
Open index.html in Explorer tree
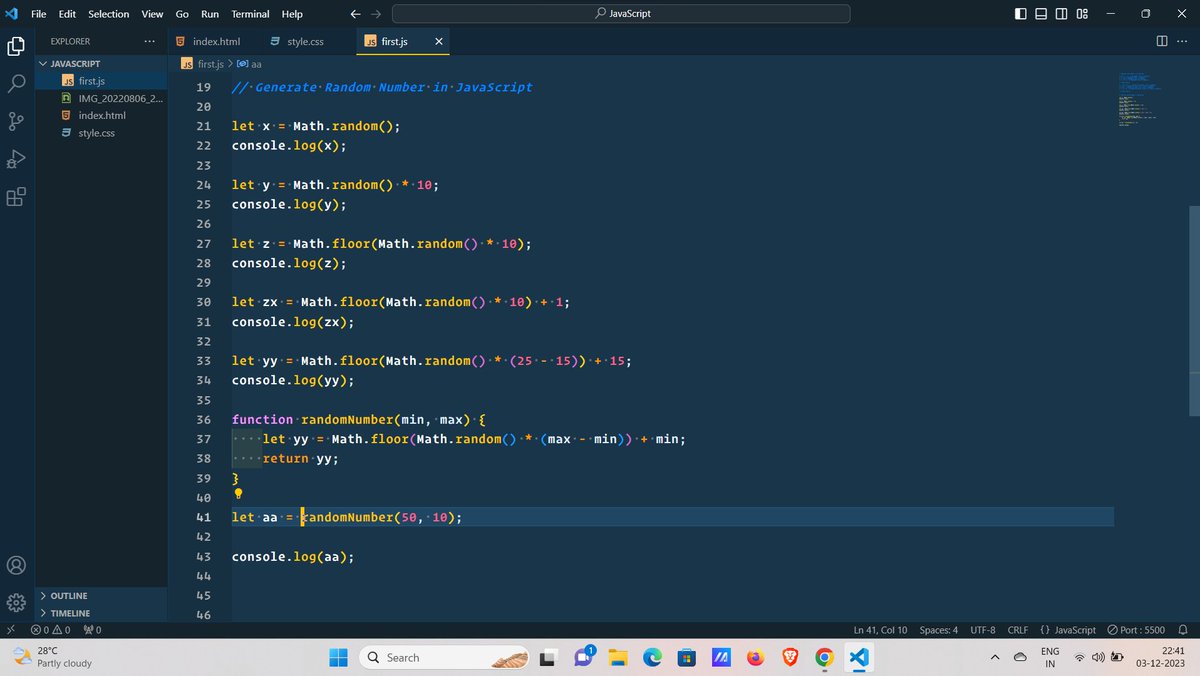101,115
